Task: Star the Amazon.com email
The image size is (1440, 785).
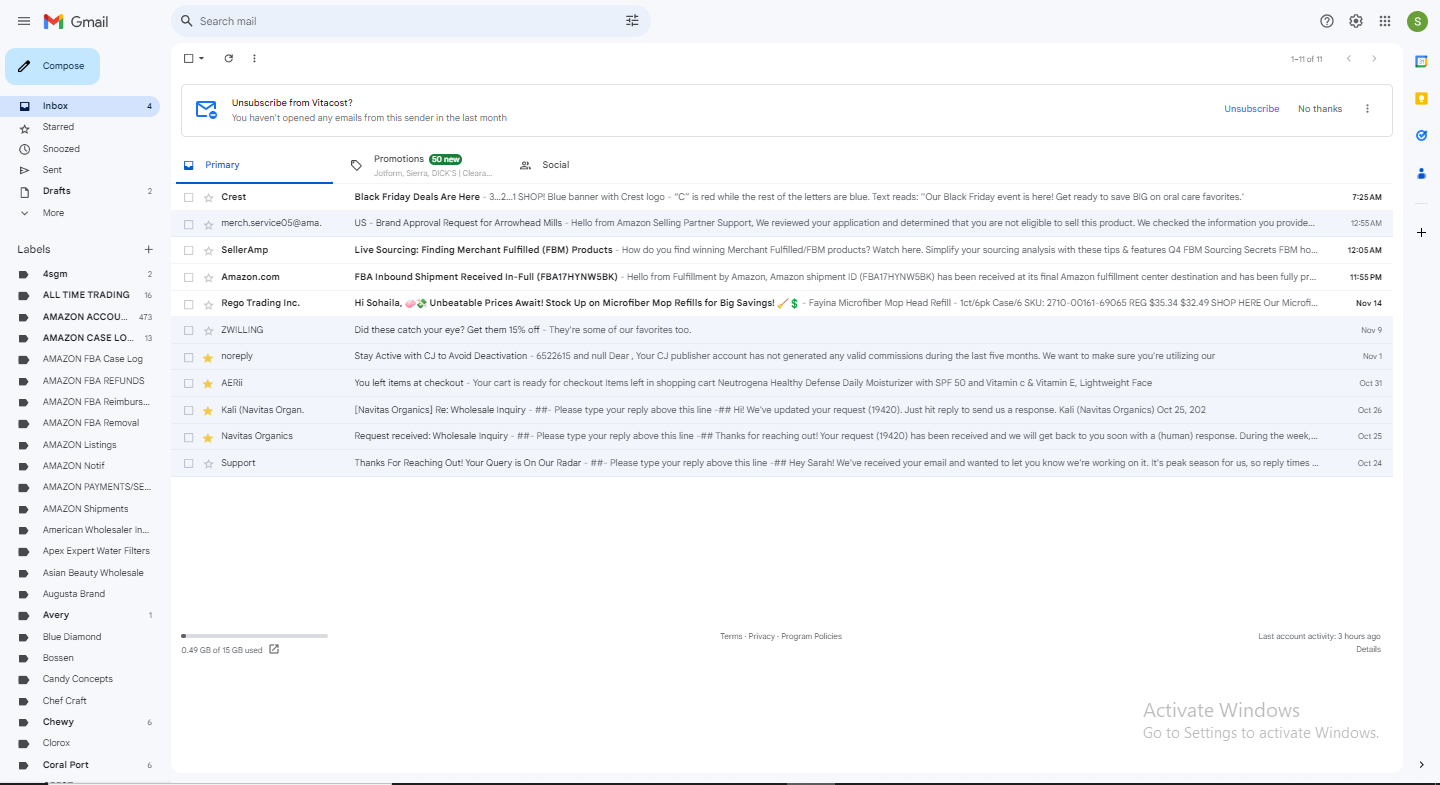Action: [x=208, y=277]
